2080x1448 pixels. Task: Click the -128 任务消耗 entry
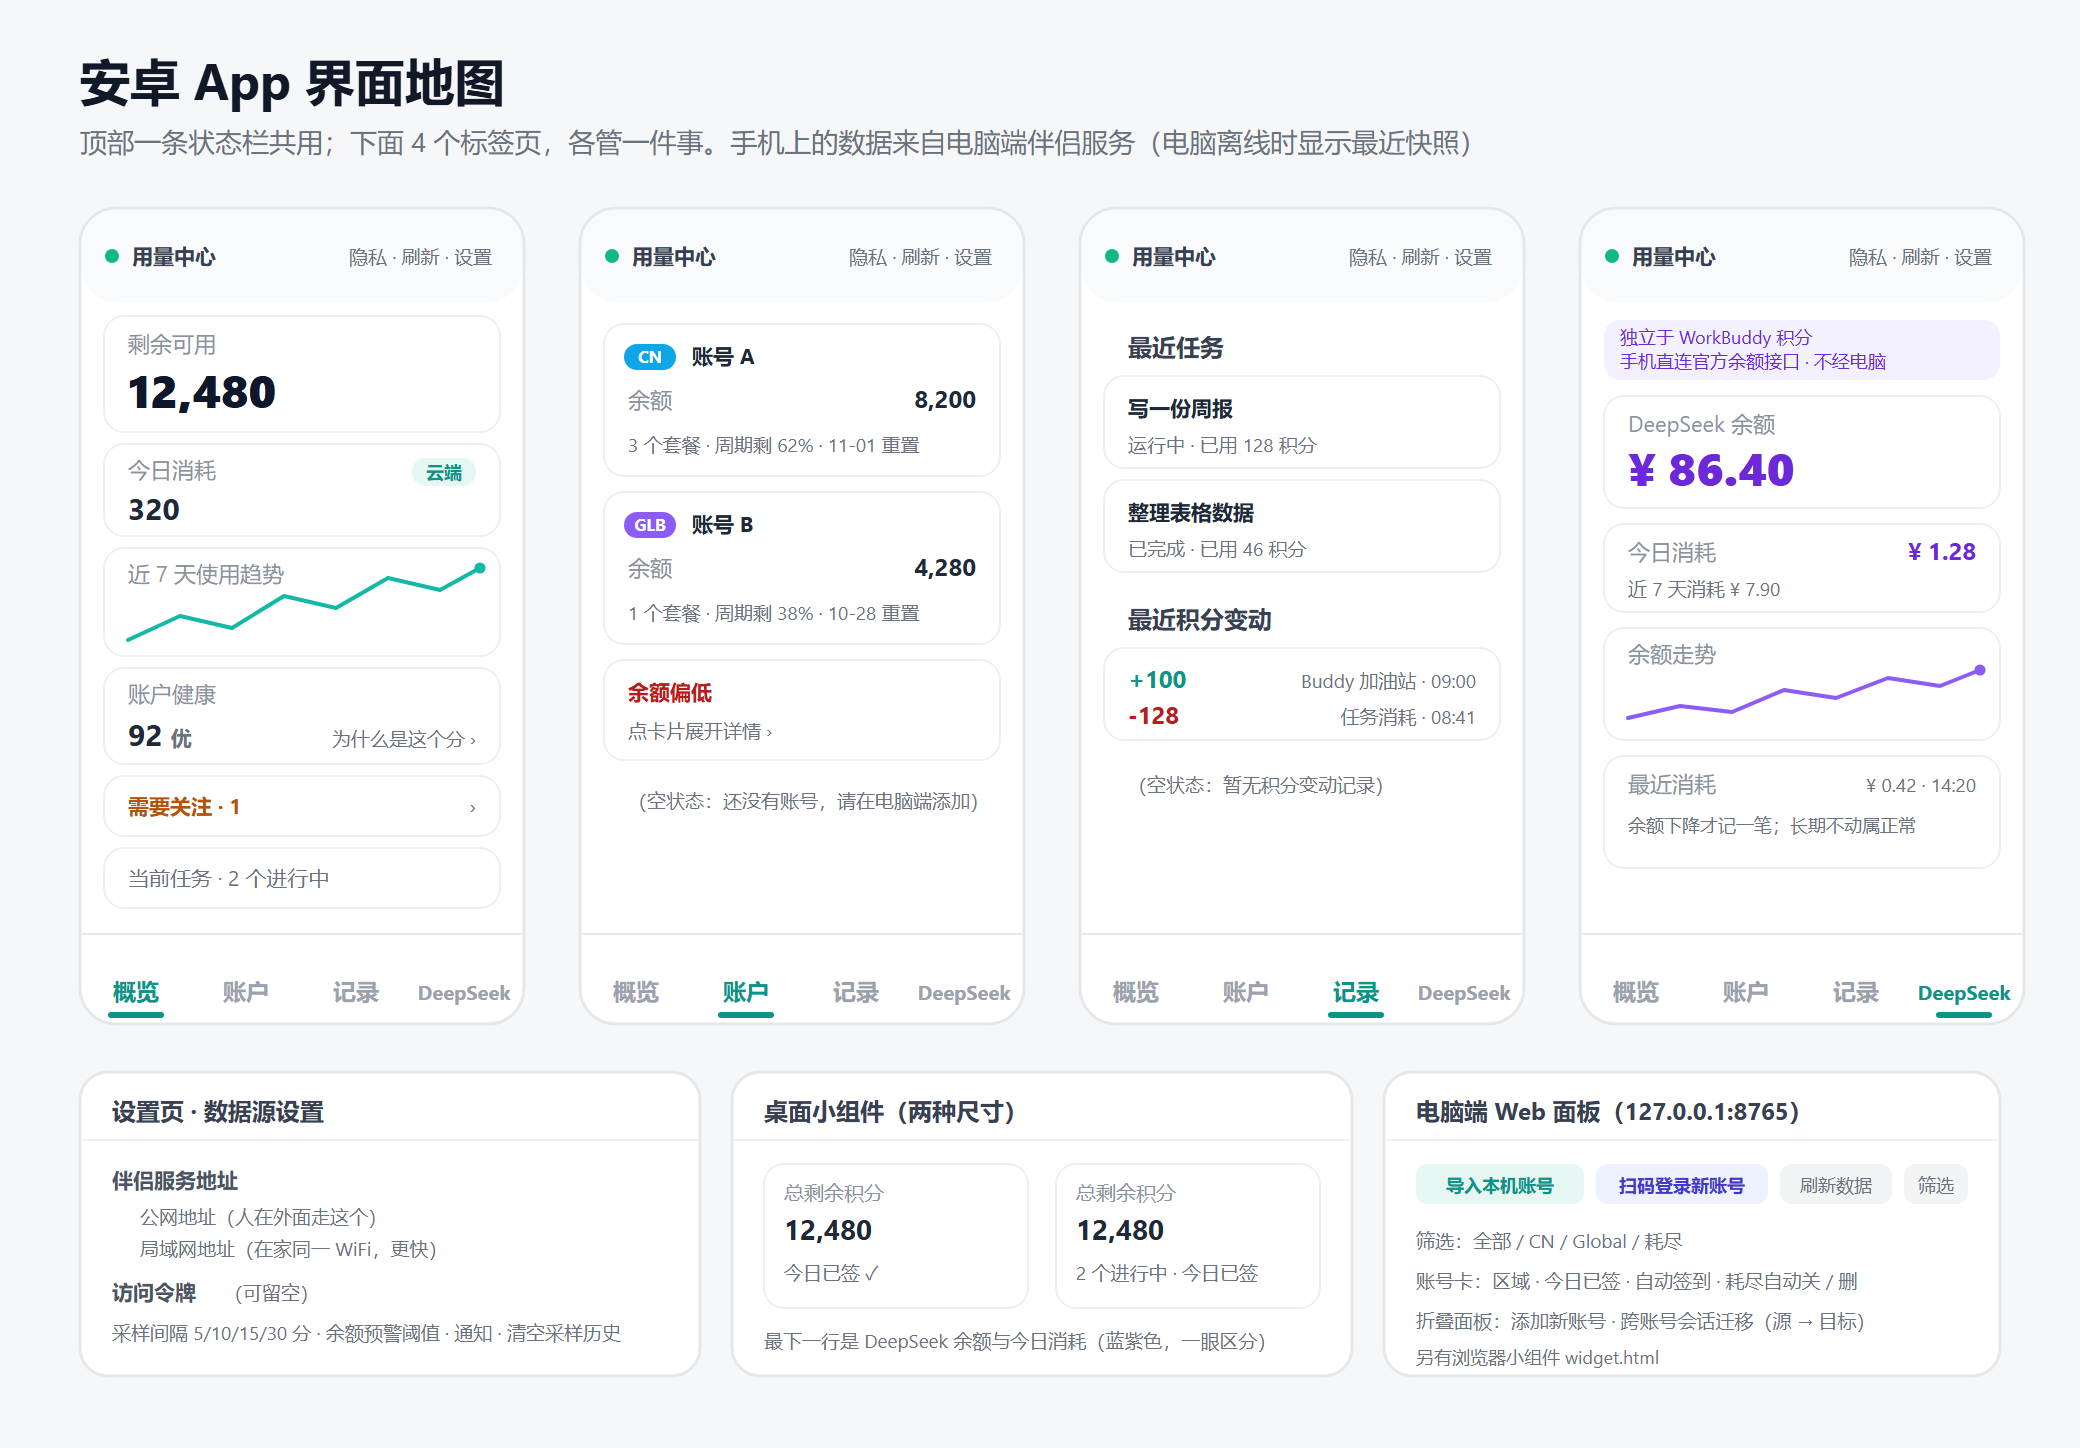coord(1302,717)
